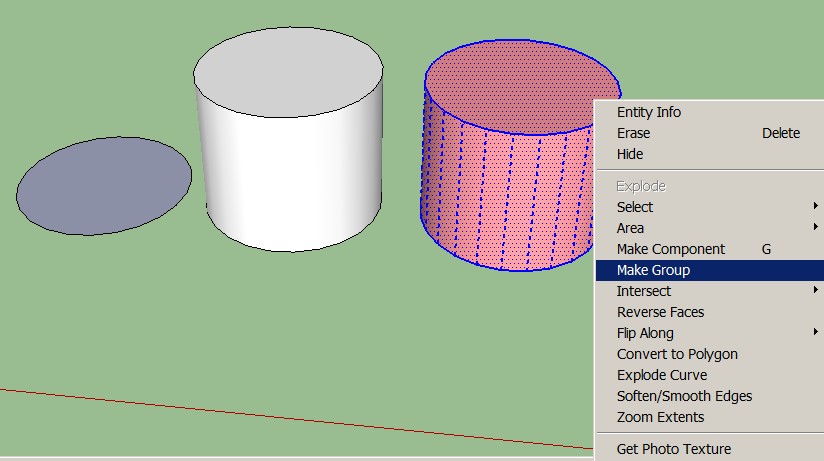
Task: Hide the selected geometry via Hide
Action: 630,154
